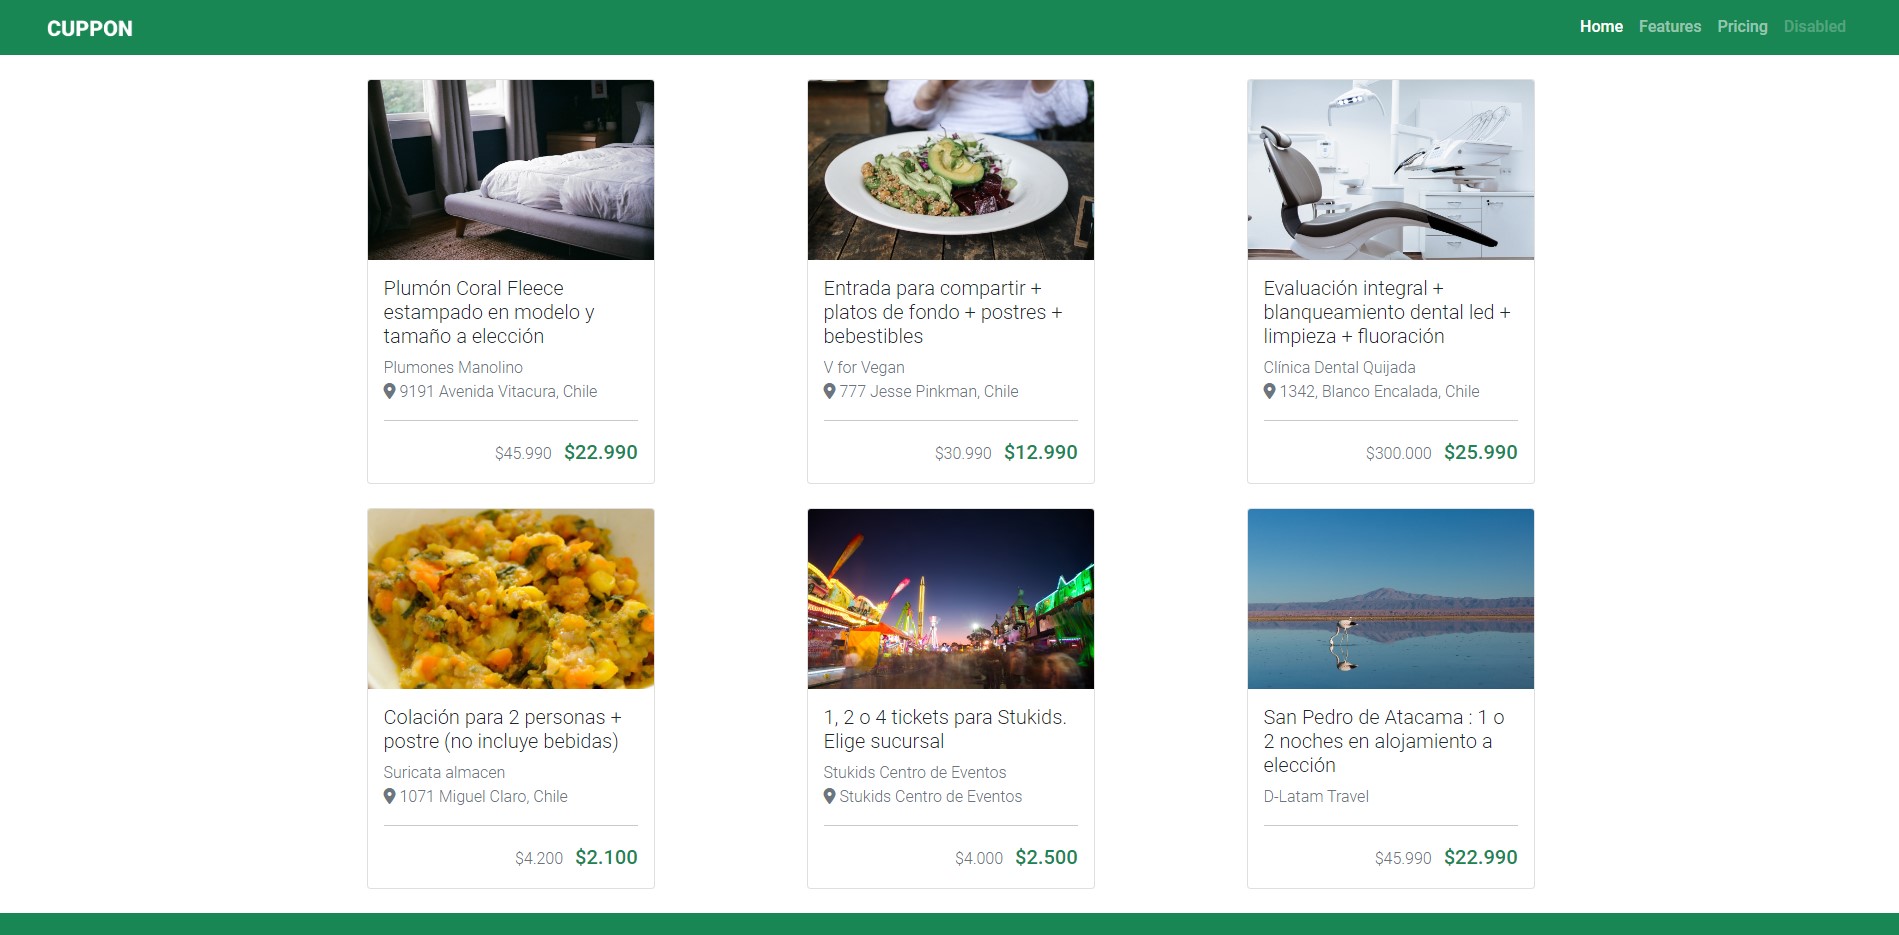Open the flamingo lake landscape image

tap(1391, 599)
